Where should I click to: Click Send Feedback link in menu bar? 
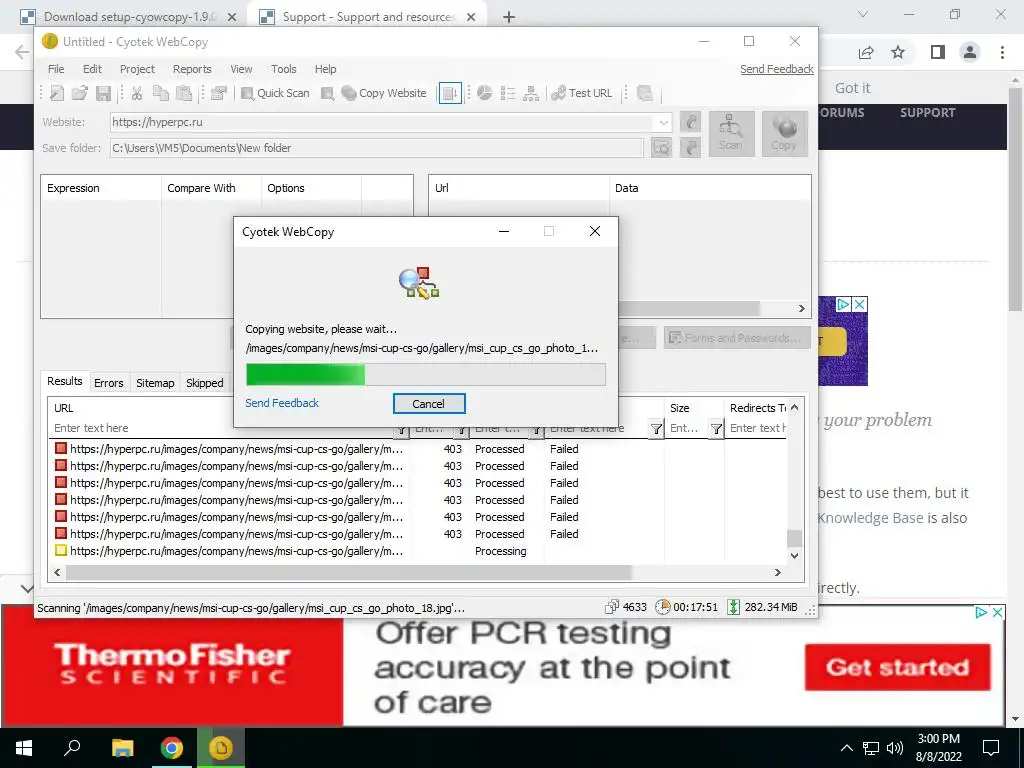(776, 69)
